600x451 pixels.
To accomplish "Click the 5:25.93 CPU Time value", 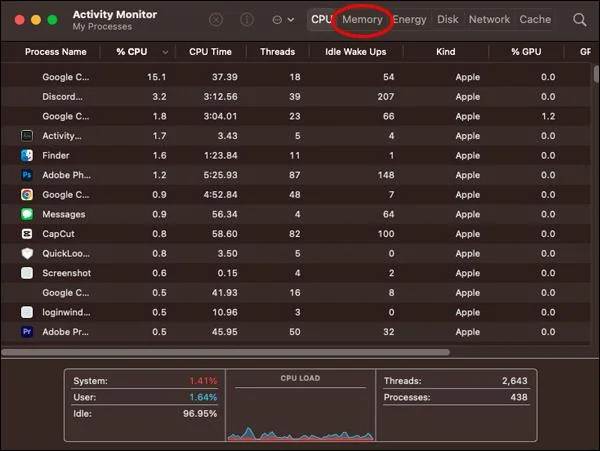I will tap(220, 175).
